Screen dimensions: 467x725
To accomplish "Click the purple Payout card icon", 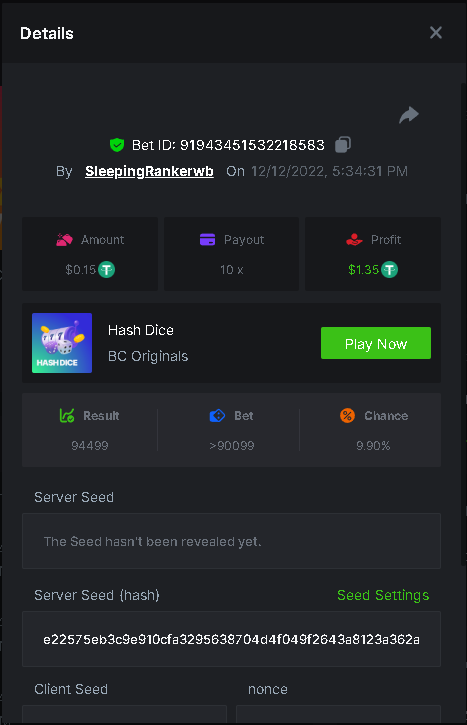I will (207, 240).
